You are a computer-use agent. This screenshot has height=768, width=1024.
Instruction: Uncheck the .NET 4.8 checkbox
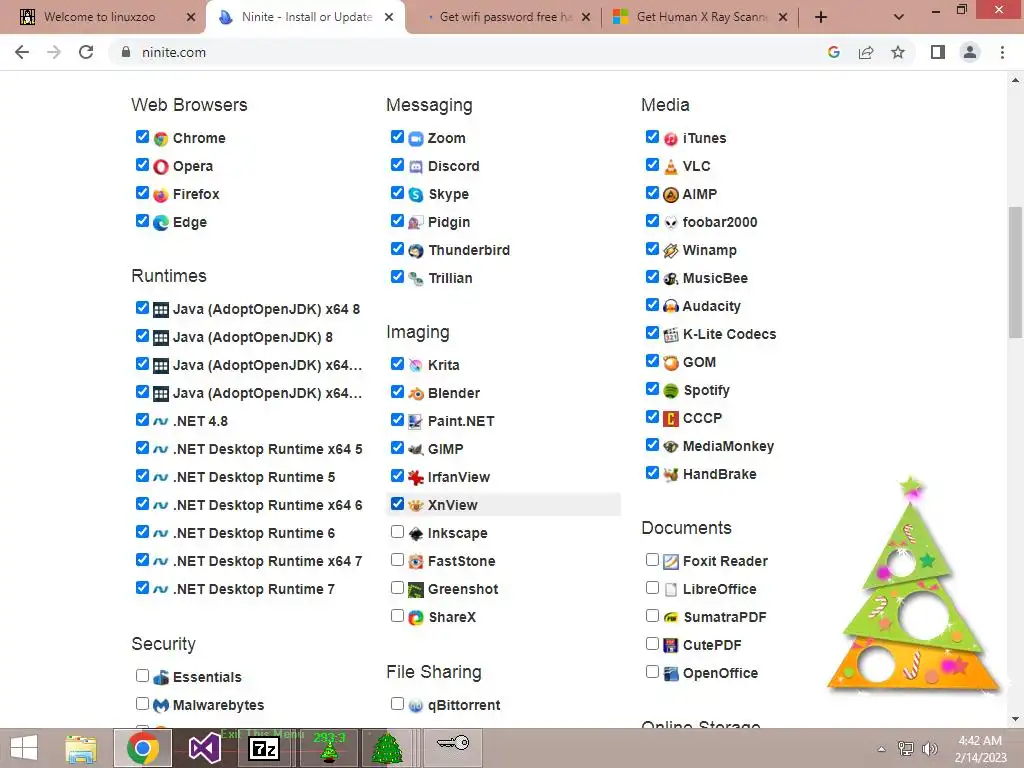[142, 419]
